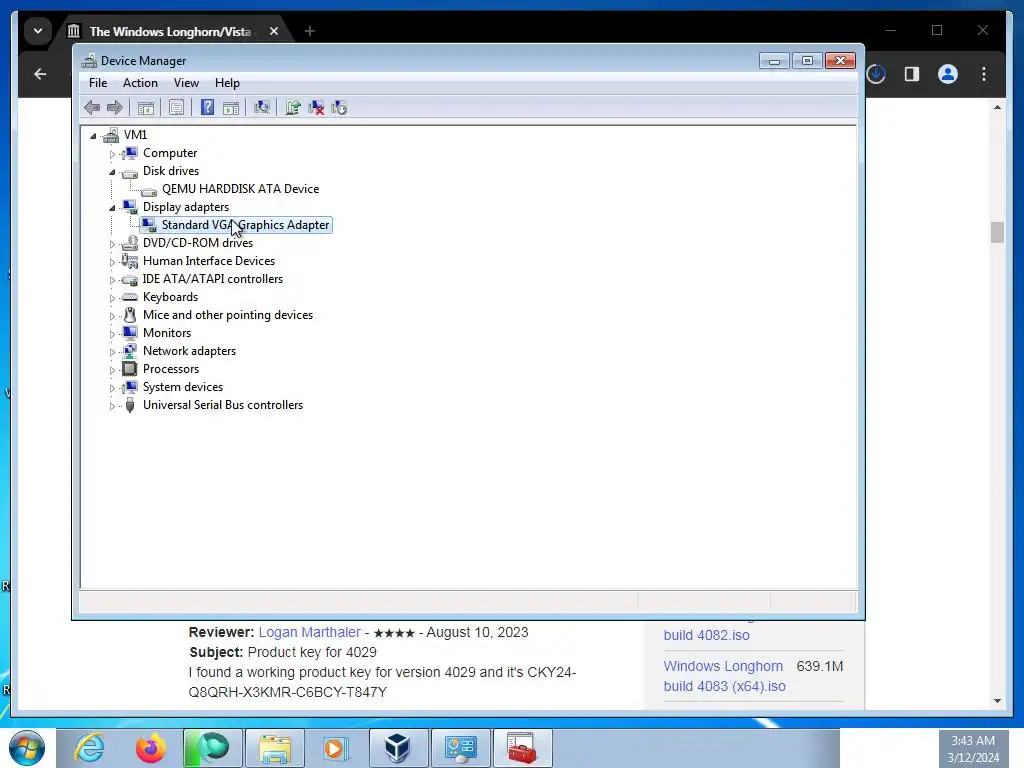Open the browser profile avatar
The width and height of the screenshot is (1024, 768).
tap(948, 74)
